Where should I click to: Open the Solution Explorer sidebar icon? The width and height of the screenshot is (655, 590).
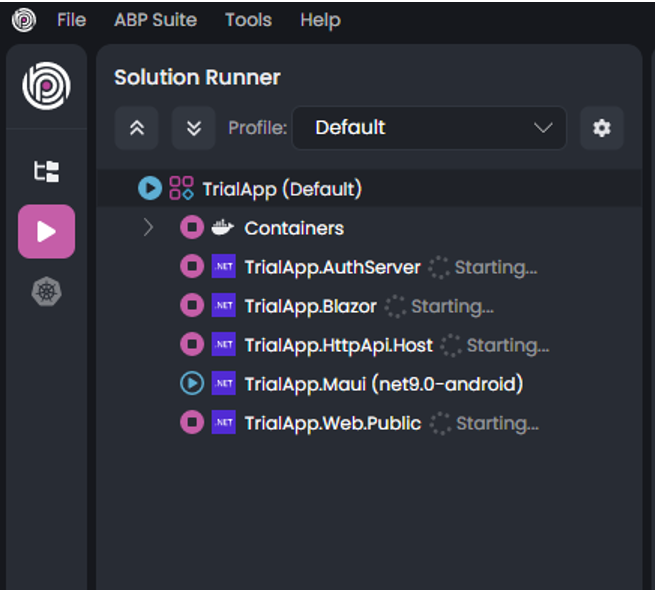(46, 171)
